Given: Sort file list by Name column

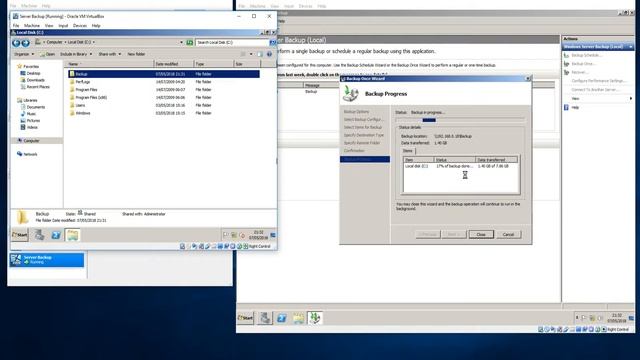Looking at the screenshot, I should (110, 64).
